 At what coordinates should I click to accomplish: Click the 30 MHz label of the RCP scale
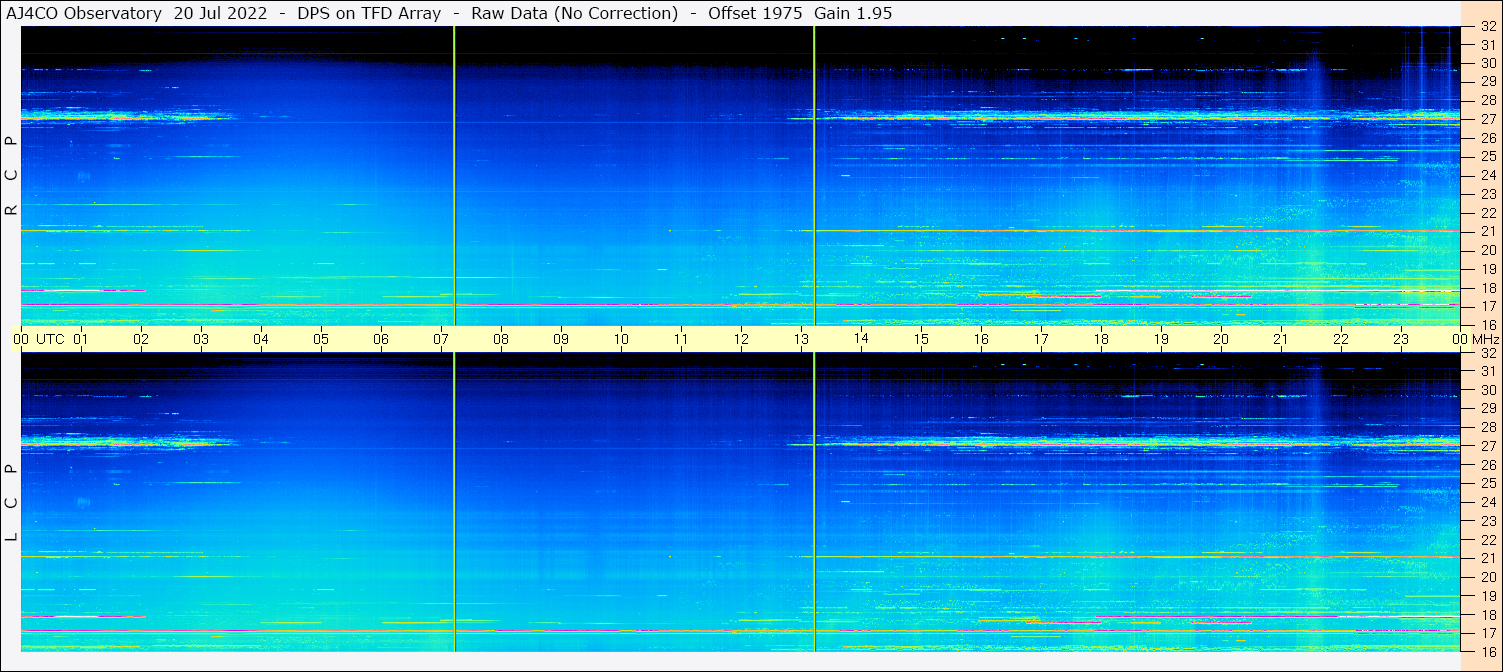coord(1488,64)
